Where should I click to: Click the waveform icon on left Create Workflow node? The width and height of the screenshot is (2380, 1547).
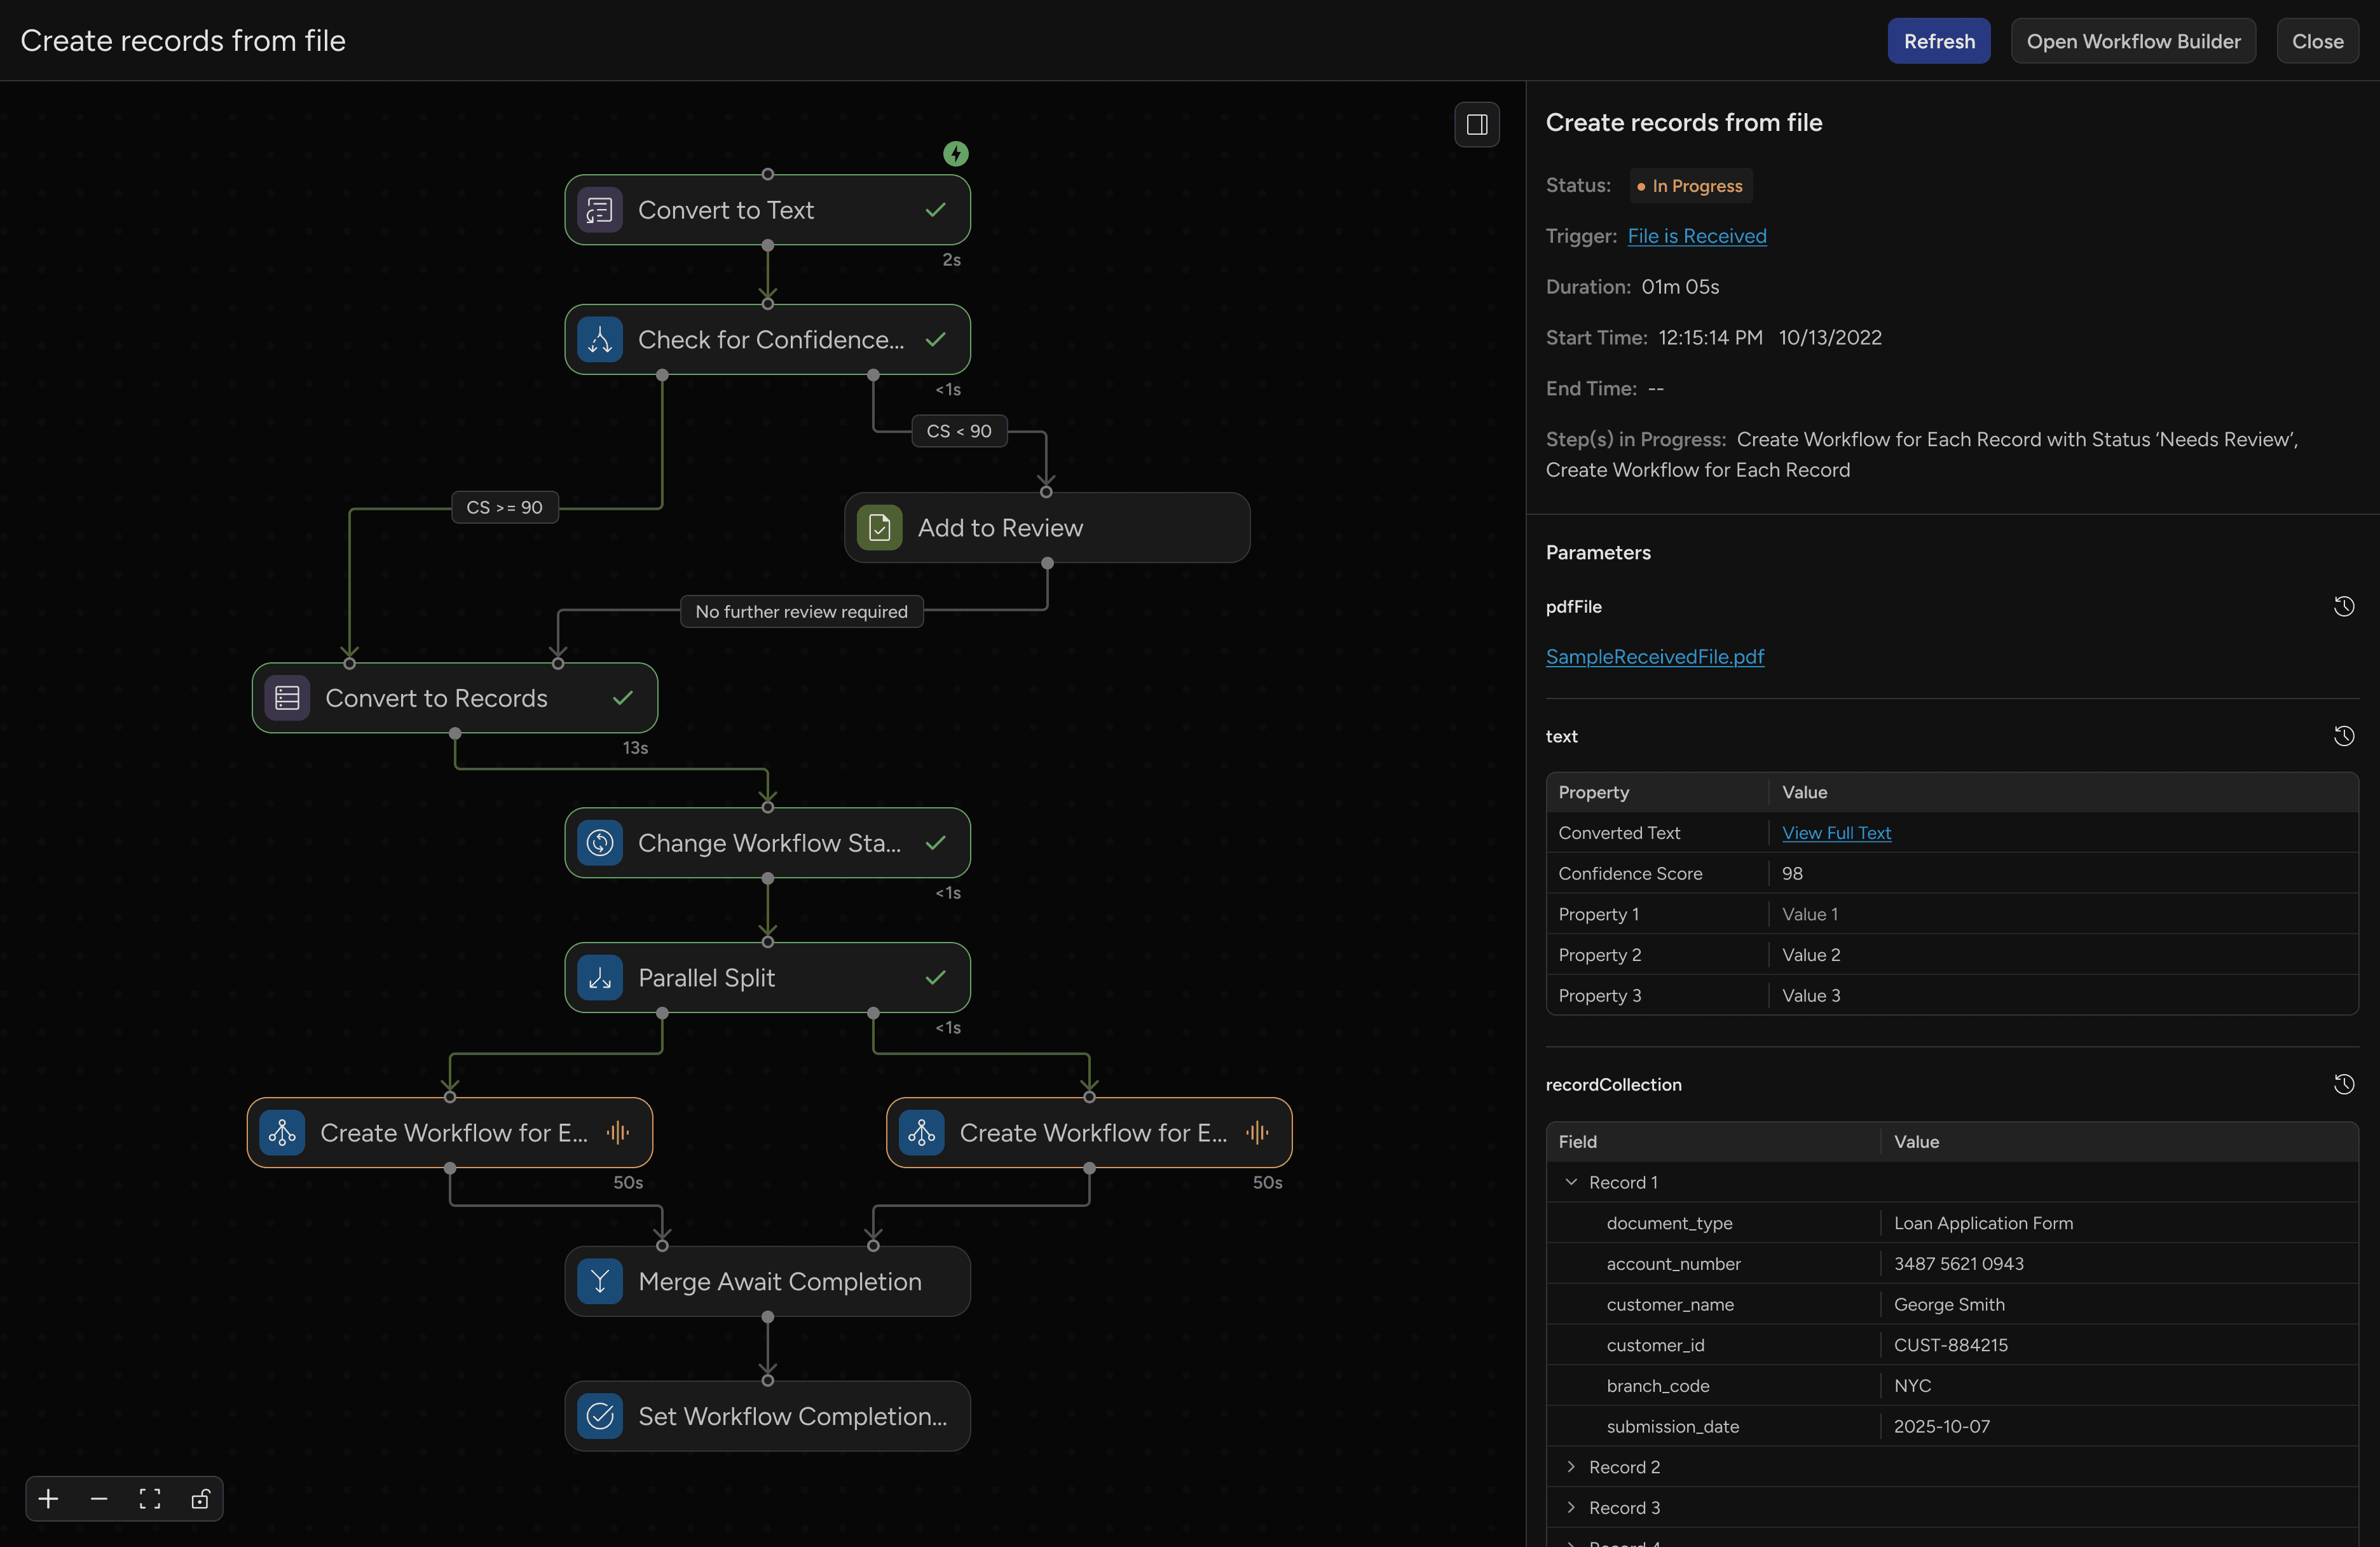(618, 1132)
